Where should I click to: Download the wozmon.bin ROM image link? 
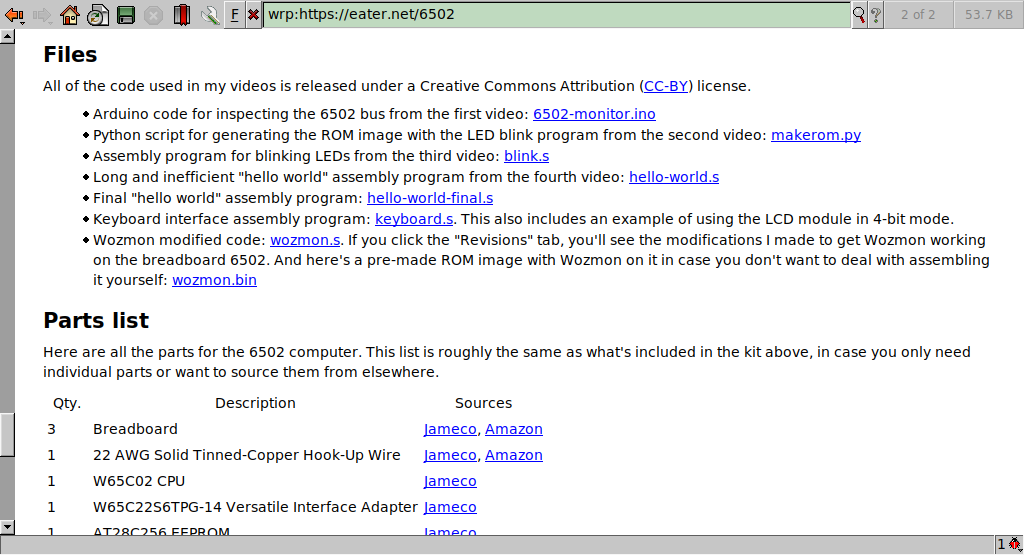pos(214,280)
